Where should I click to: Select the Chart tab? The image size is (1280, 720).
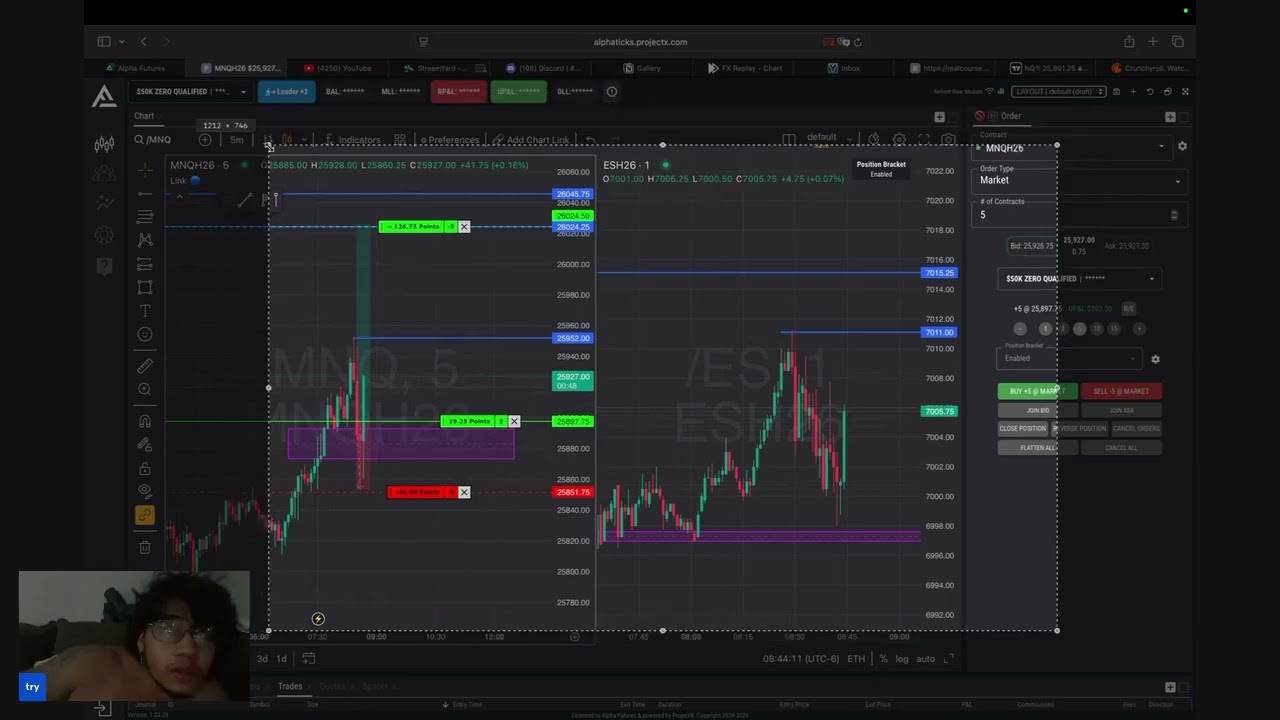145,116
